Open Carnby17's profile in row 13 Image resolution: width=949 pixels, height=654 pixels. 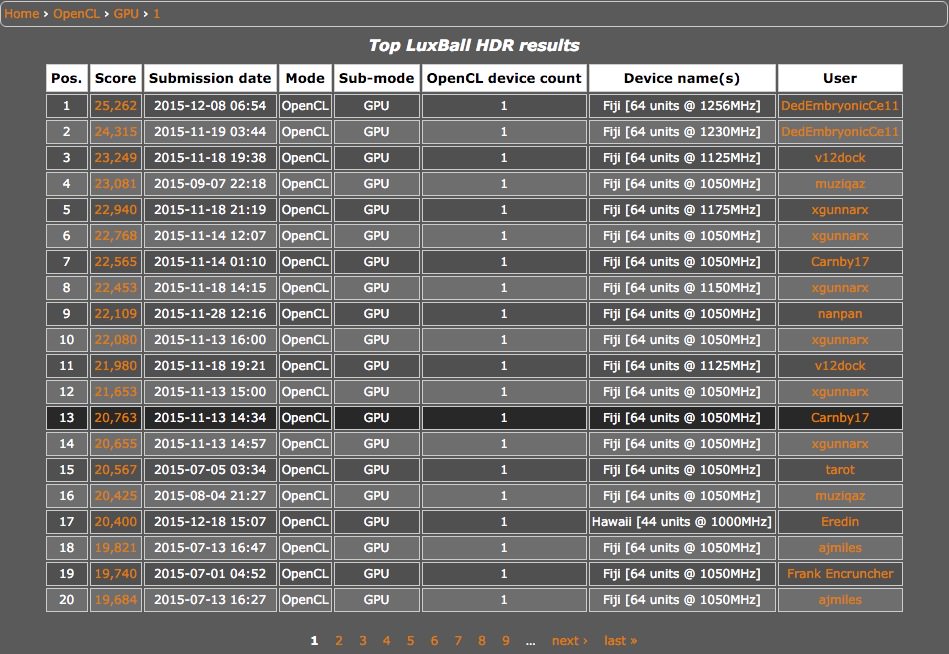[x=840, y=417]
